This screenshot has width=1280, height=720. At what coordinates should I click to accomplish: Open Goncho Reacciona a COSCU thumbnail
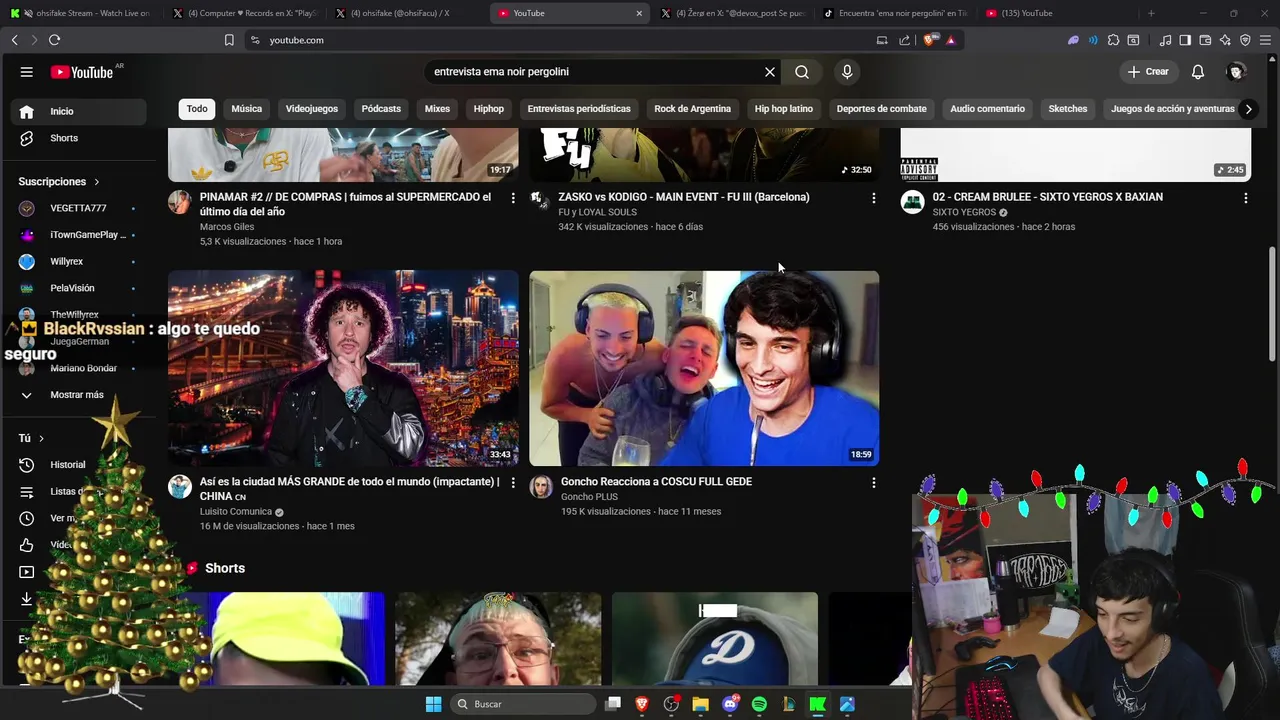[x=704, y=368]
